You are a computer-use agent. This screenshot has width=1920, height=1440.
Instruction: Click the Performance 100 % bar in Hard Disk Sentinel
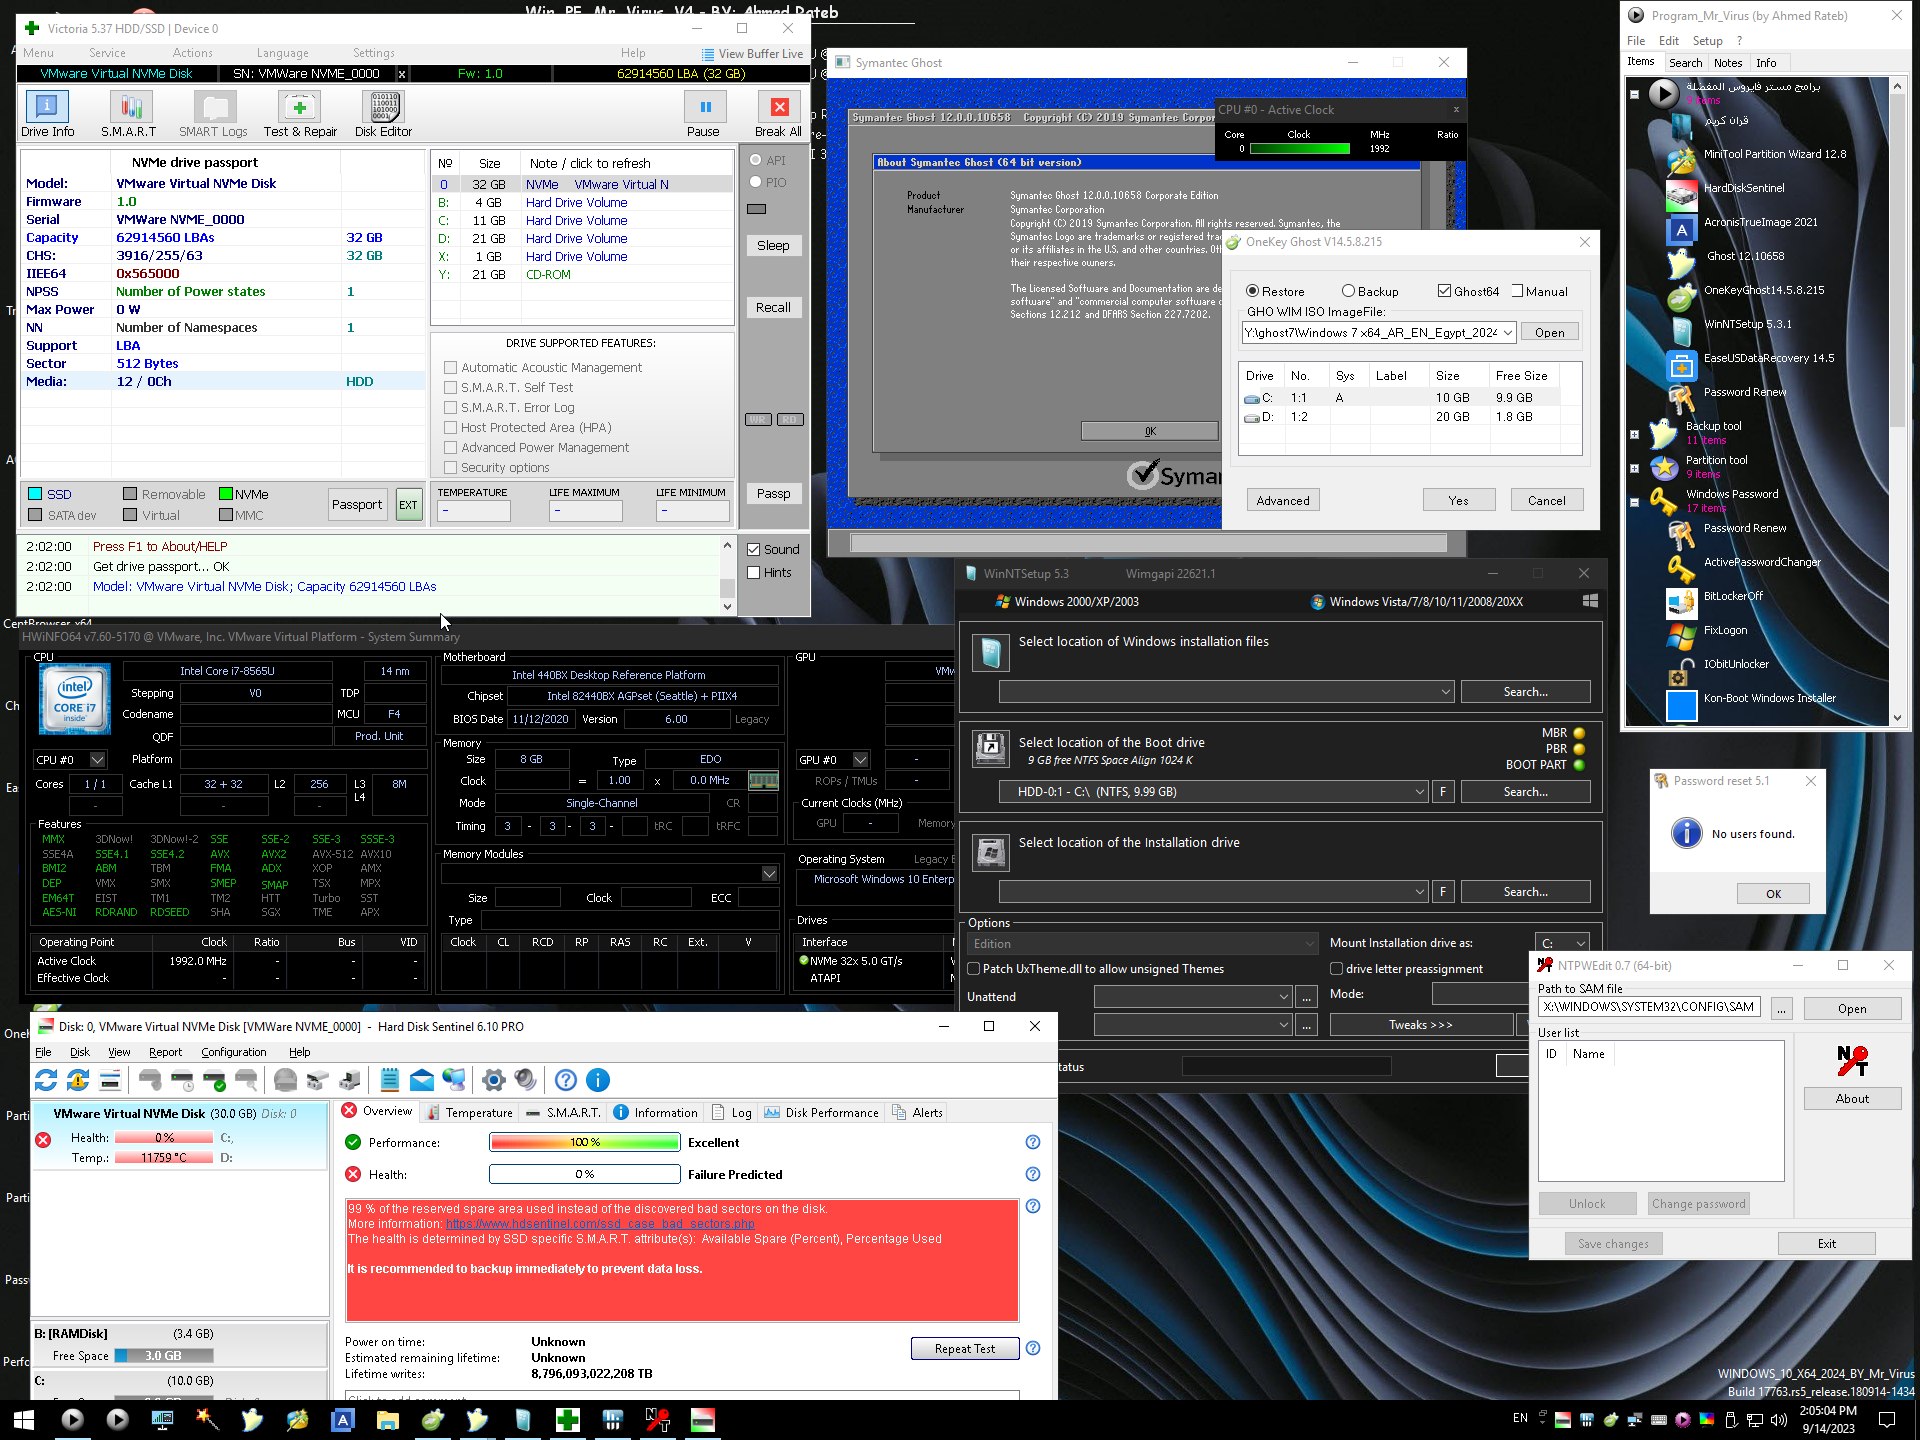pyautogui.click(x=584, y=1142)
